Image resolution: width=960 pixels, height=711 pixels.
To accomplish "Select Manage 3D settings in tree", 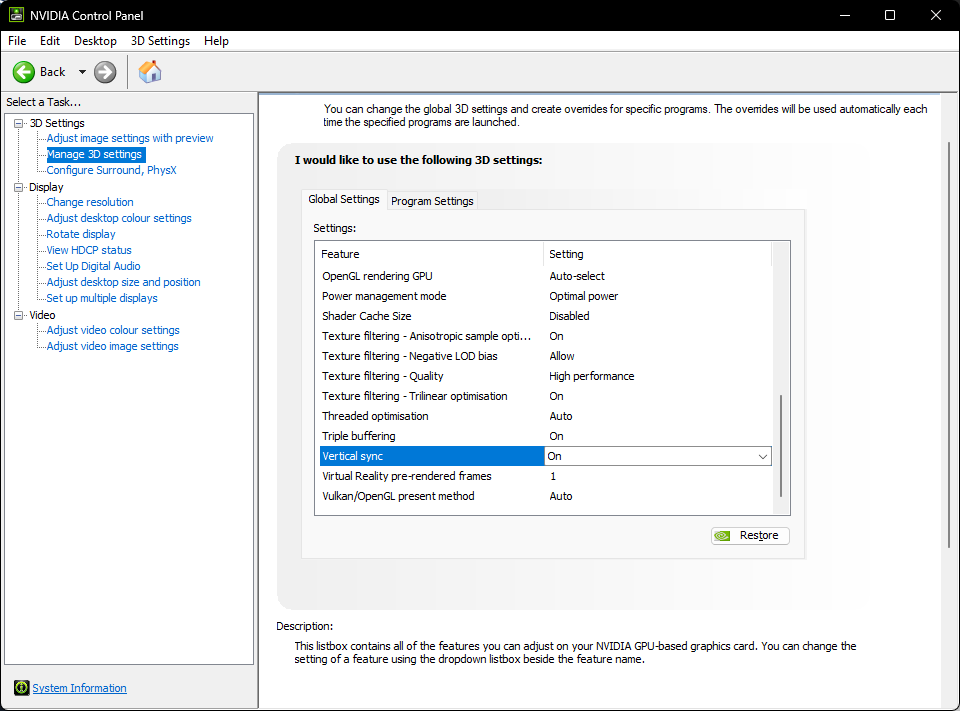I will [x=94, y=154].
